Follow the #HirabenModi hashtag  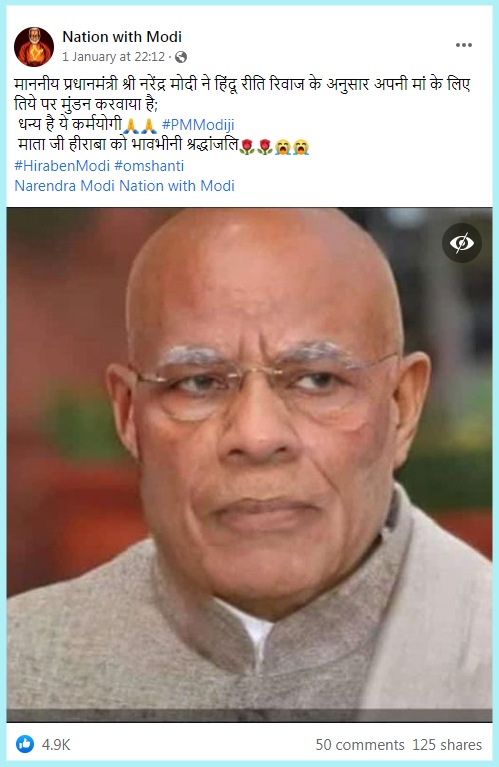click(x=62, y=166)
